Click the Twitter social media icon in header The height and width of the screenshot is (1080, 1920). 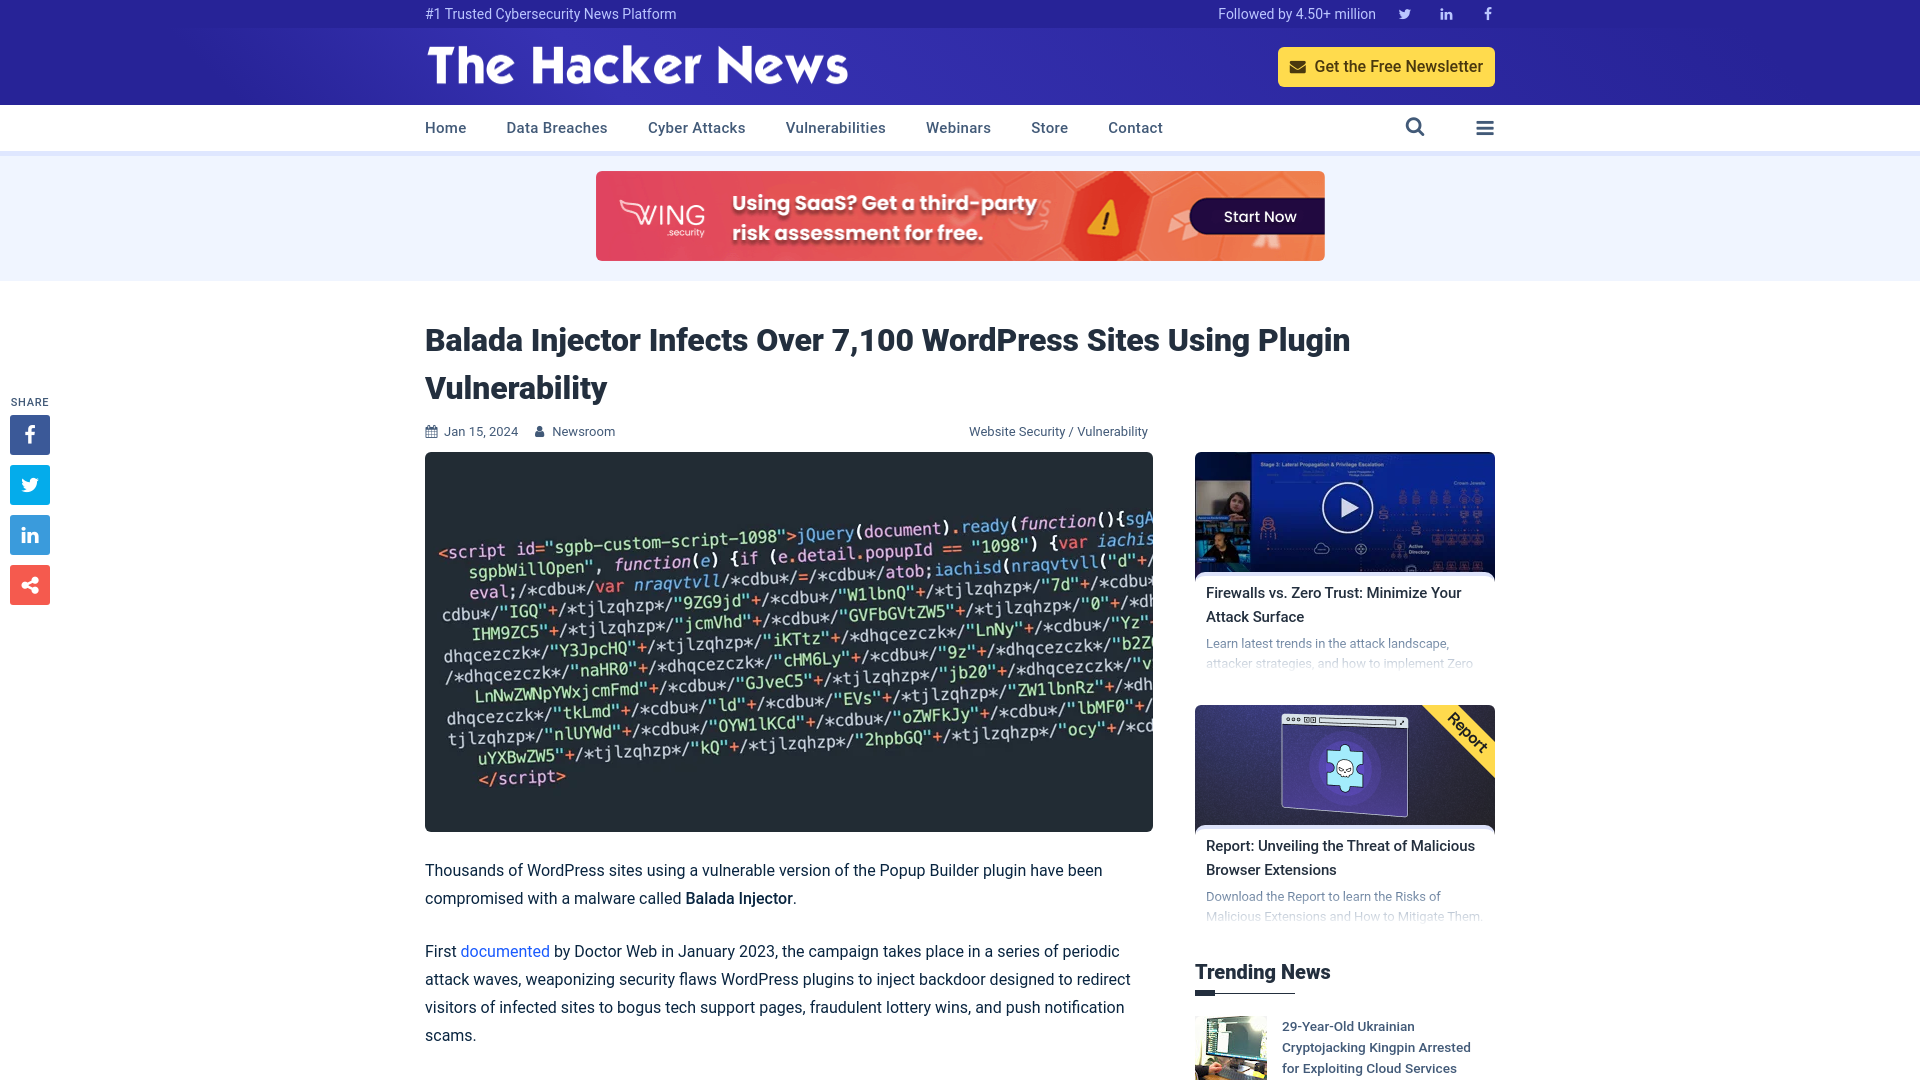1404,13
